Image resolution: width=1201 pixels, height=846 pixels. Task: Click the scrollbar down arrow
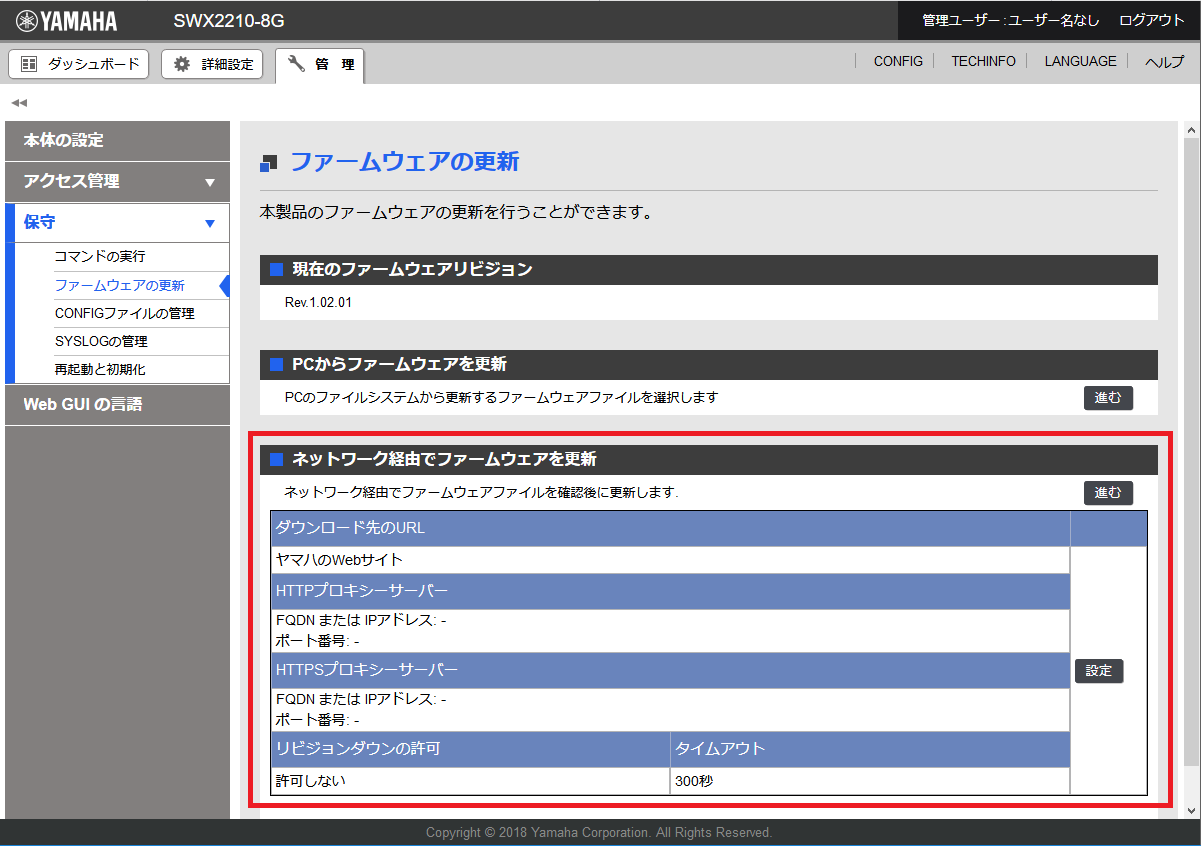(x=1191, y=810)
